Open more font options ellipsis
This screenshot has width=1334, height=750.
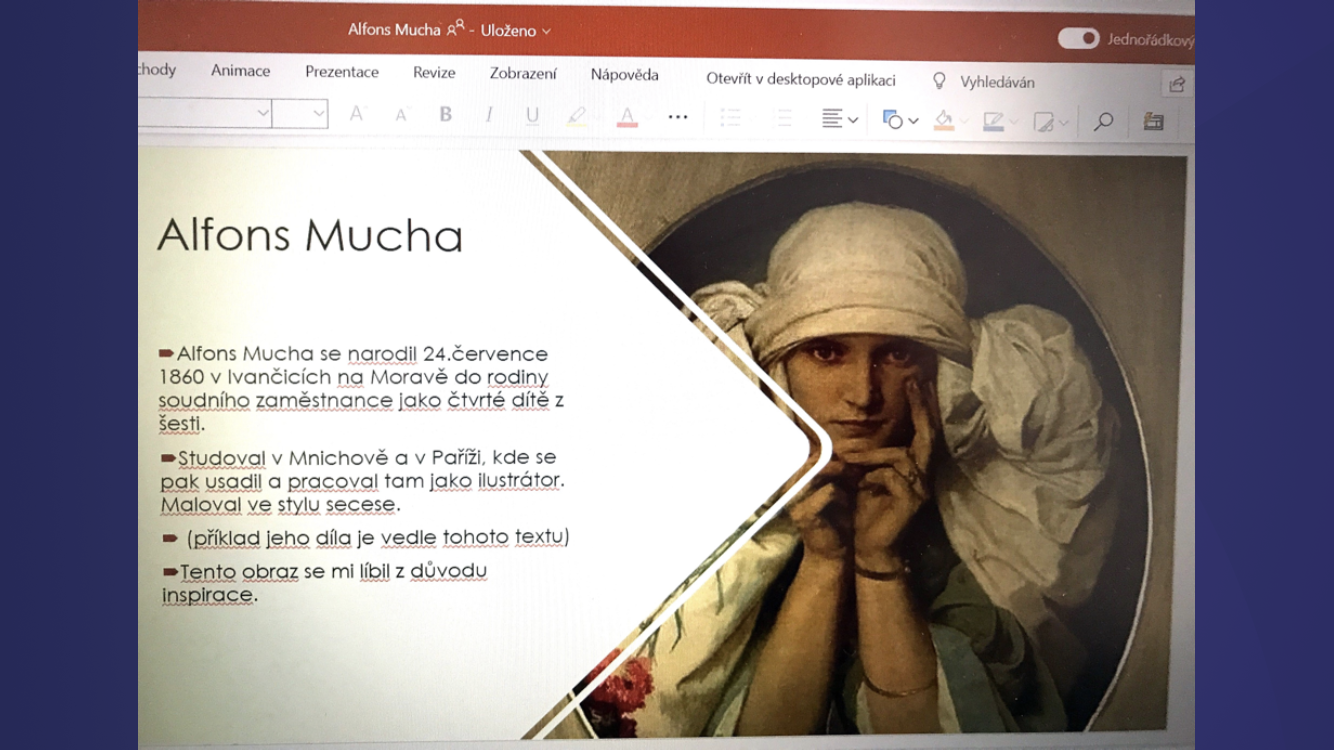(678, 117)
